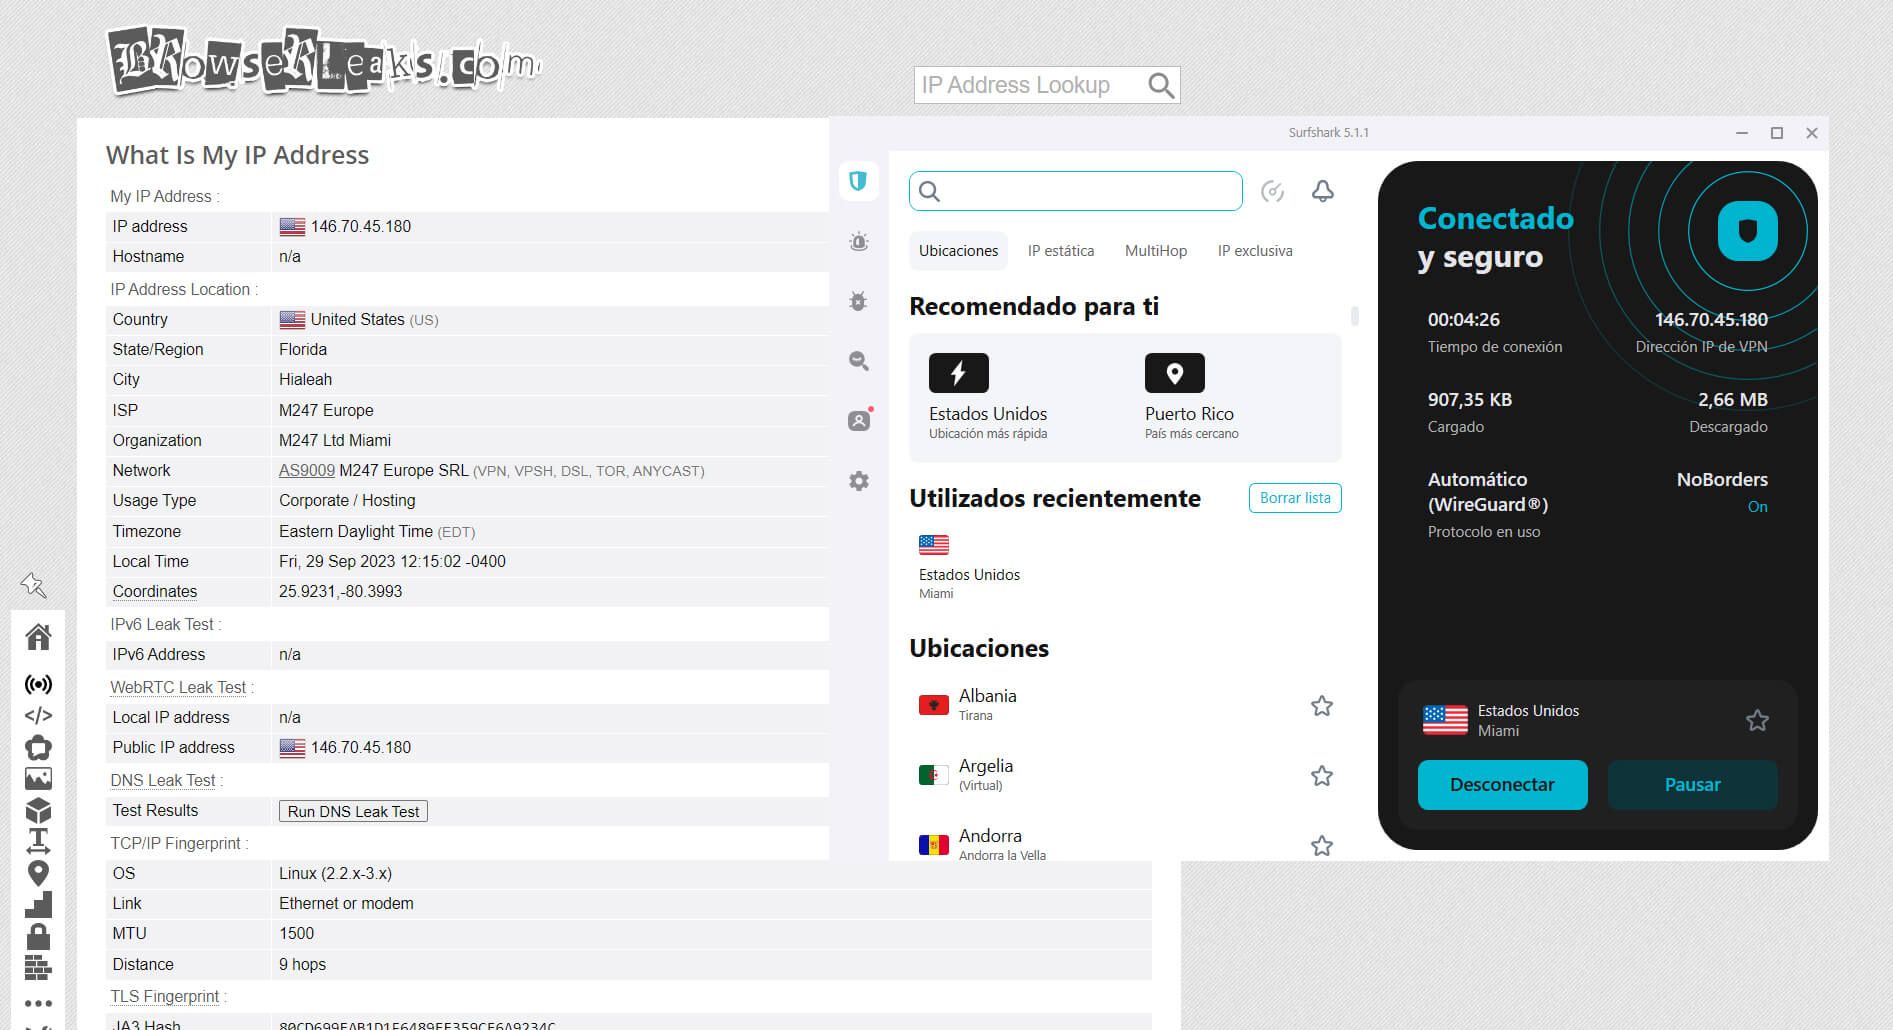Open the stairs-shaped sidebar icon
The image size is (1893, 1030).
pos(38,905)
